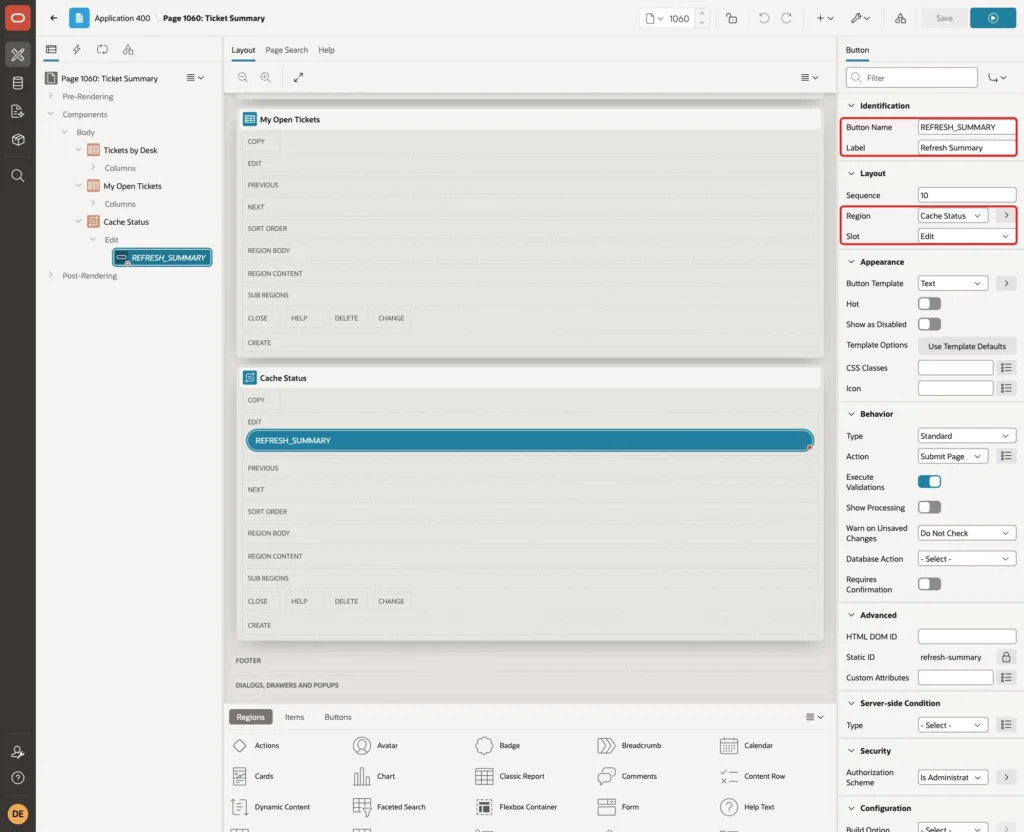Switch to the Processing tab icon

(x=102, y=50)
